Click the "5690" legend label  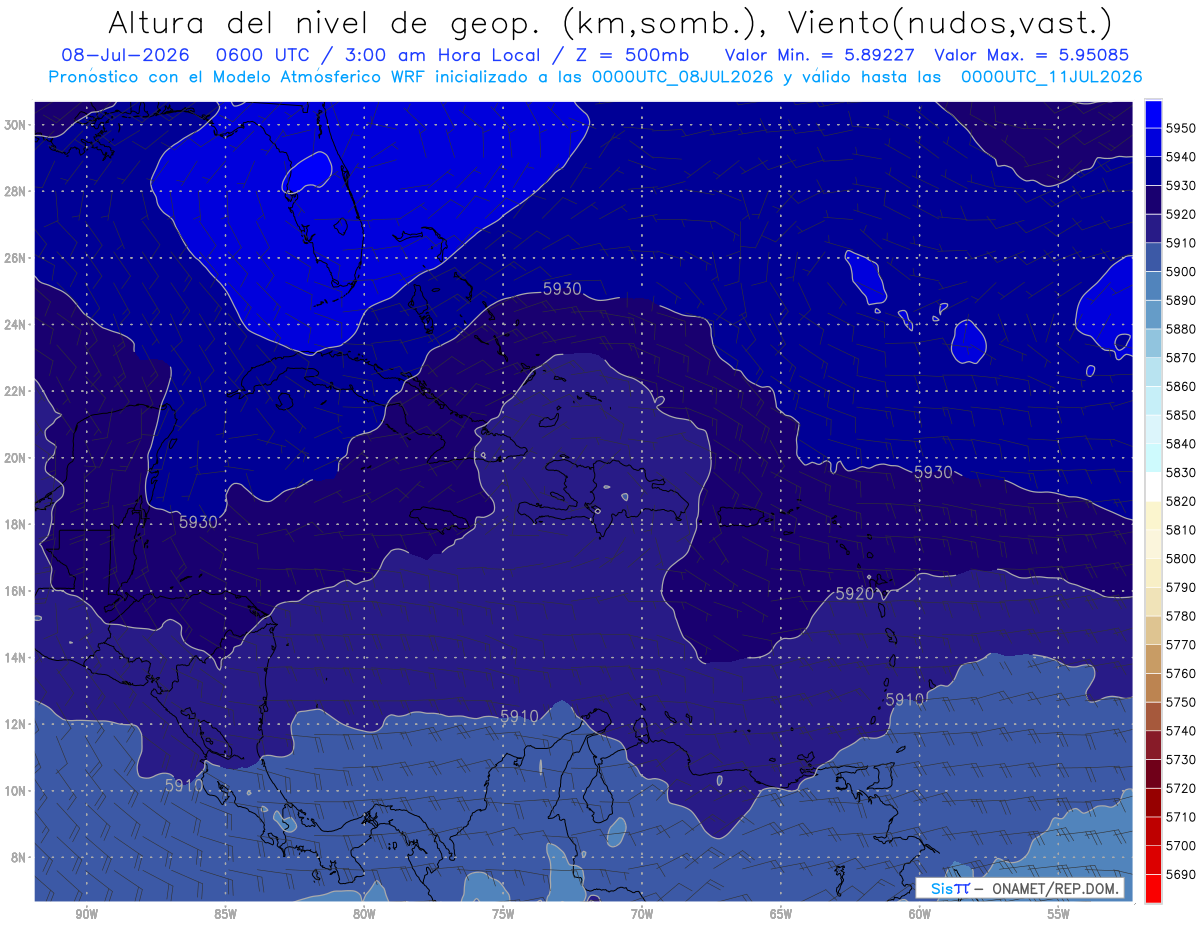pos(1180,874)
